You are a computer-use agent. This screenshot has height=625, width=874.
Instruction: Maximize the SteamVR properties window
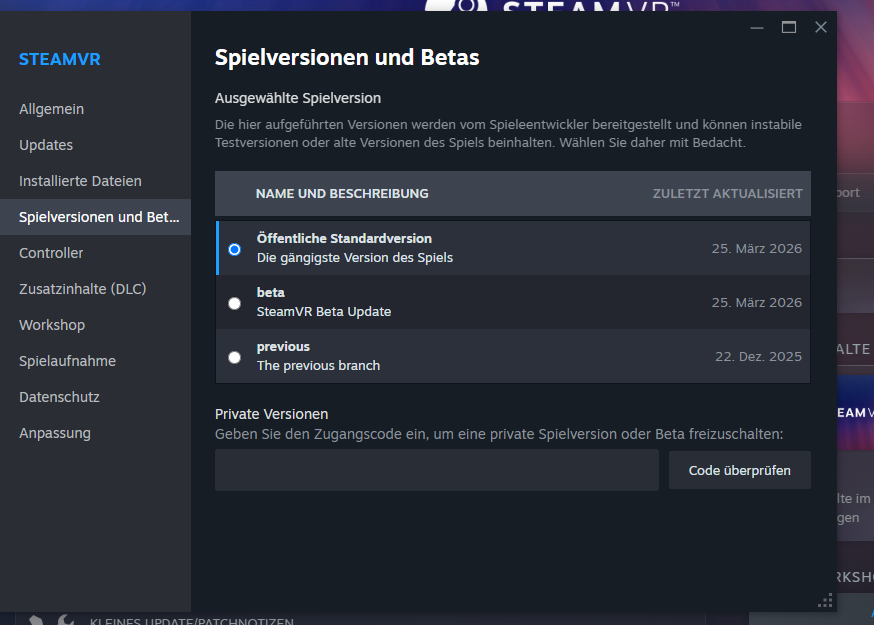point(789,27)
